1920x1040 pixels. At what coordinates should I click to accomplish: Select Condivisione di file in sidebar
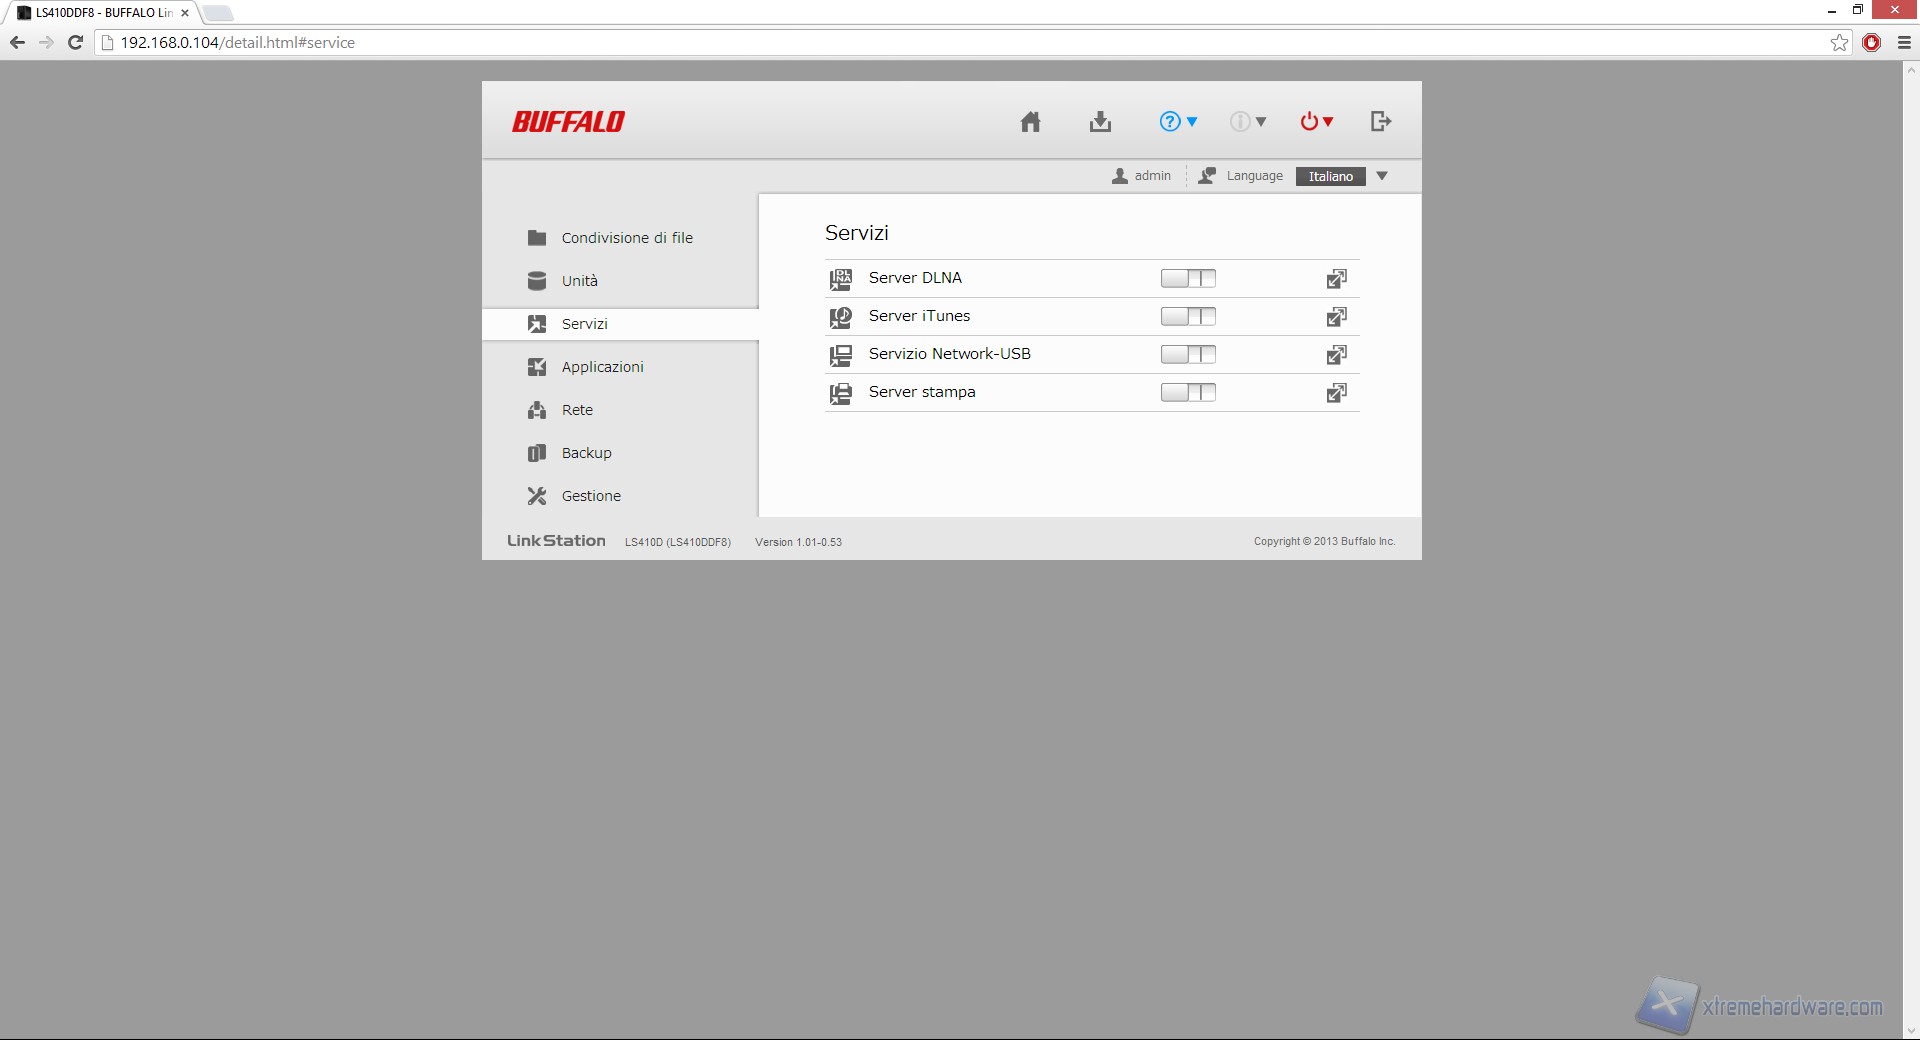pos(626,238)
